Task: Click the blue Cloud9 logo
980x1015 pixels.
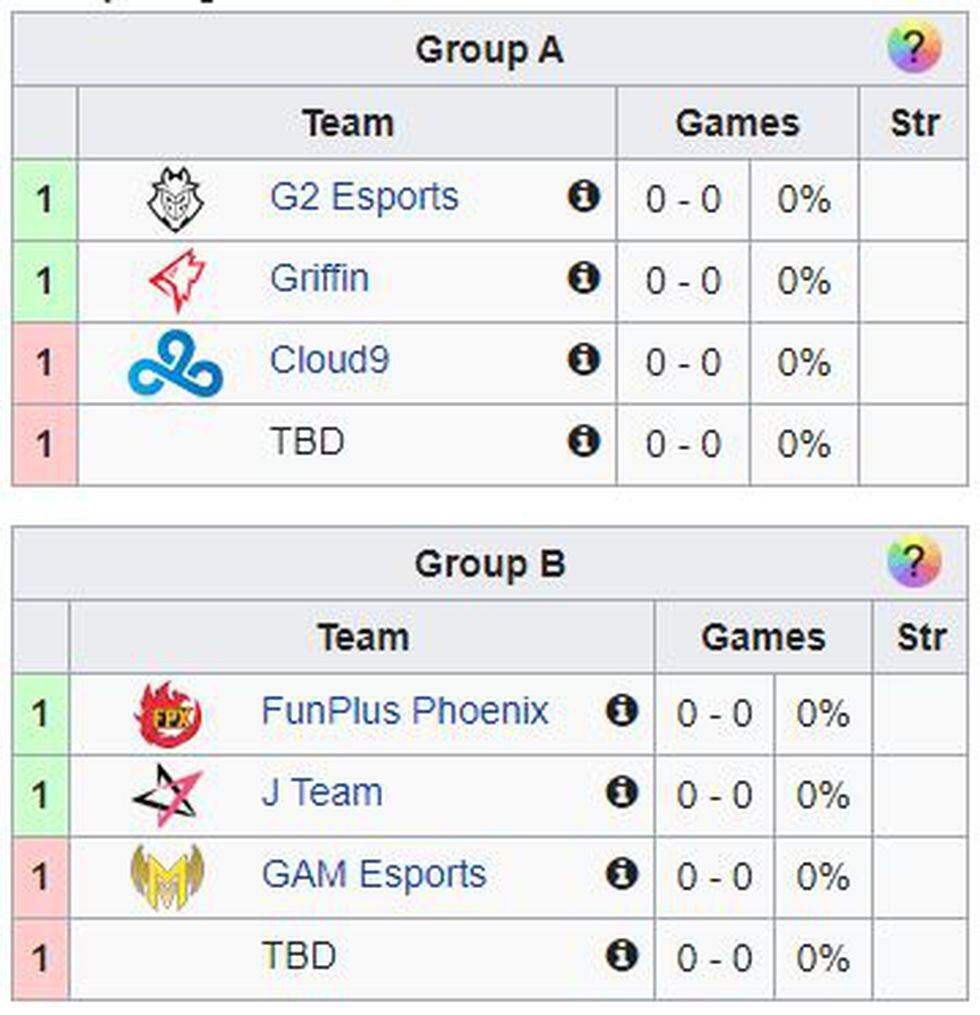Action: click(175, 362)
